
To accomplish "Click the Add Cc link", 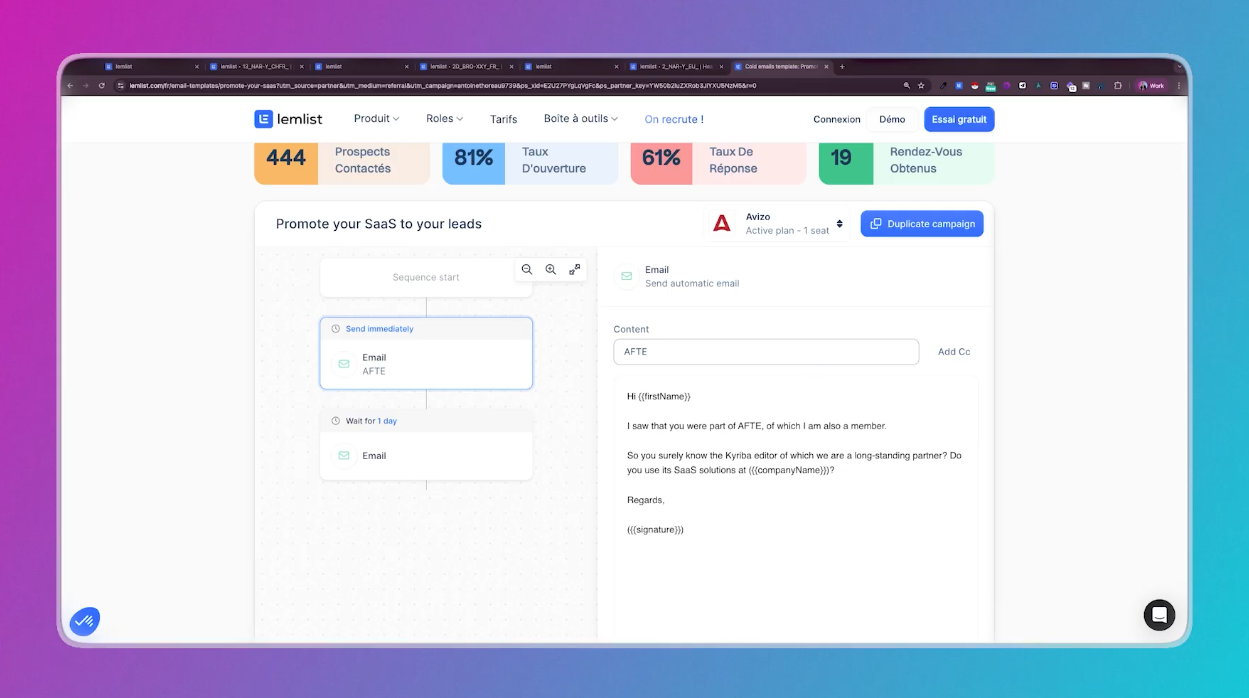I will [x=954, y=352].
